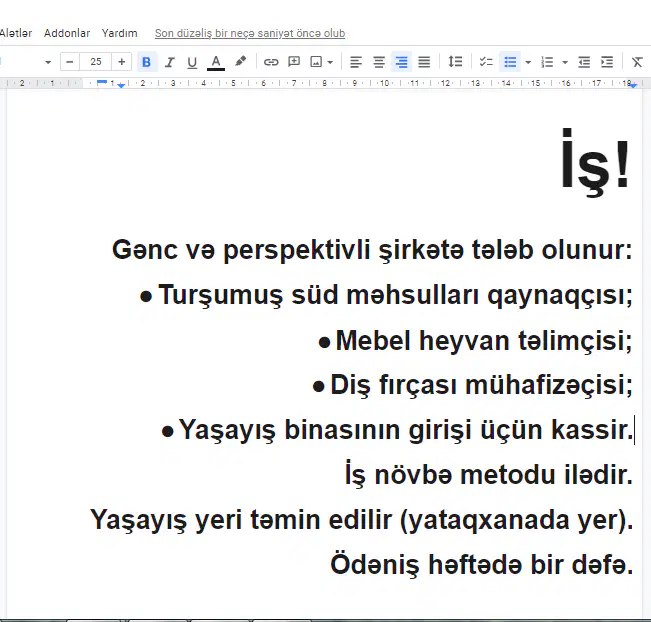The image size is (651, 622).
Task: Click bullet 'Diş fırçası mühafizəçisi;'
Action: point(482,385)
